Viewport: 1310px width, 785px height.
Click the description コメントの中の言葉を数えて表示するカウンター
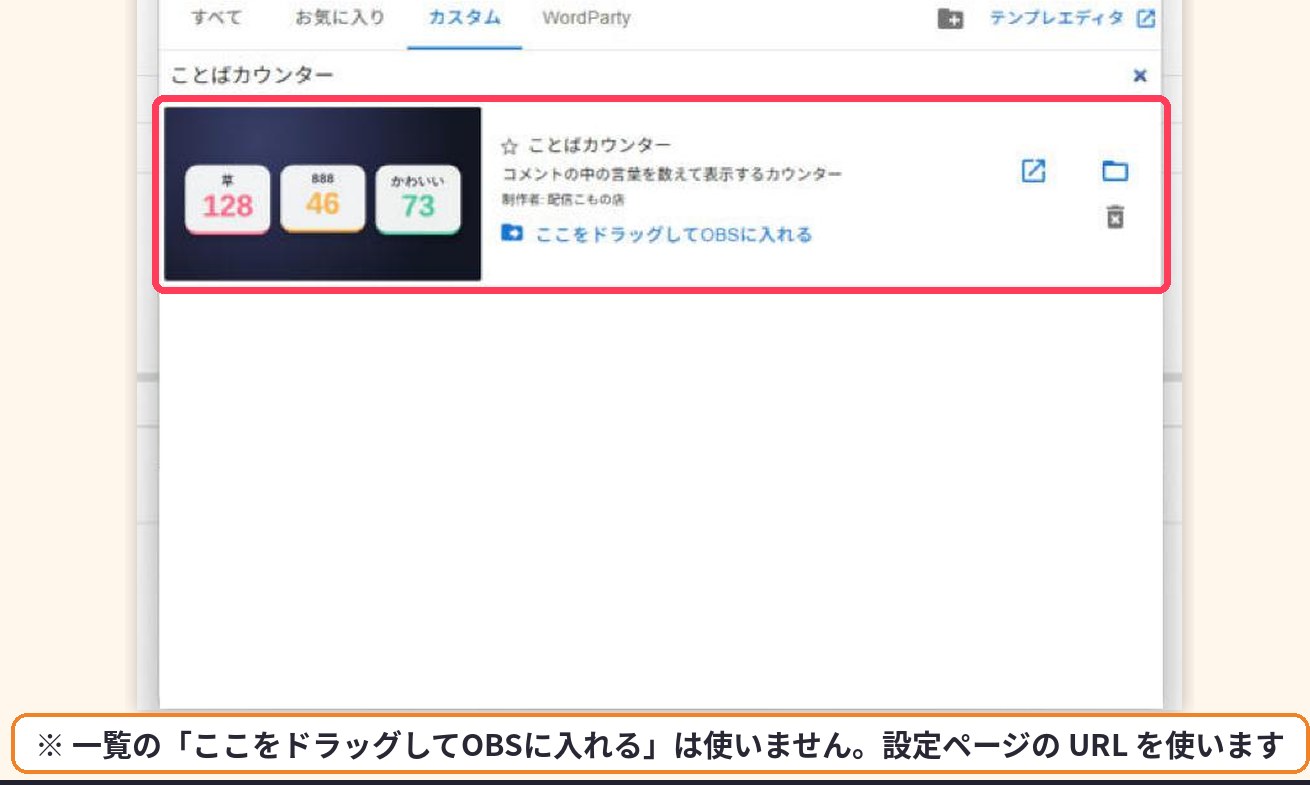coord(672,174)
